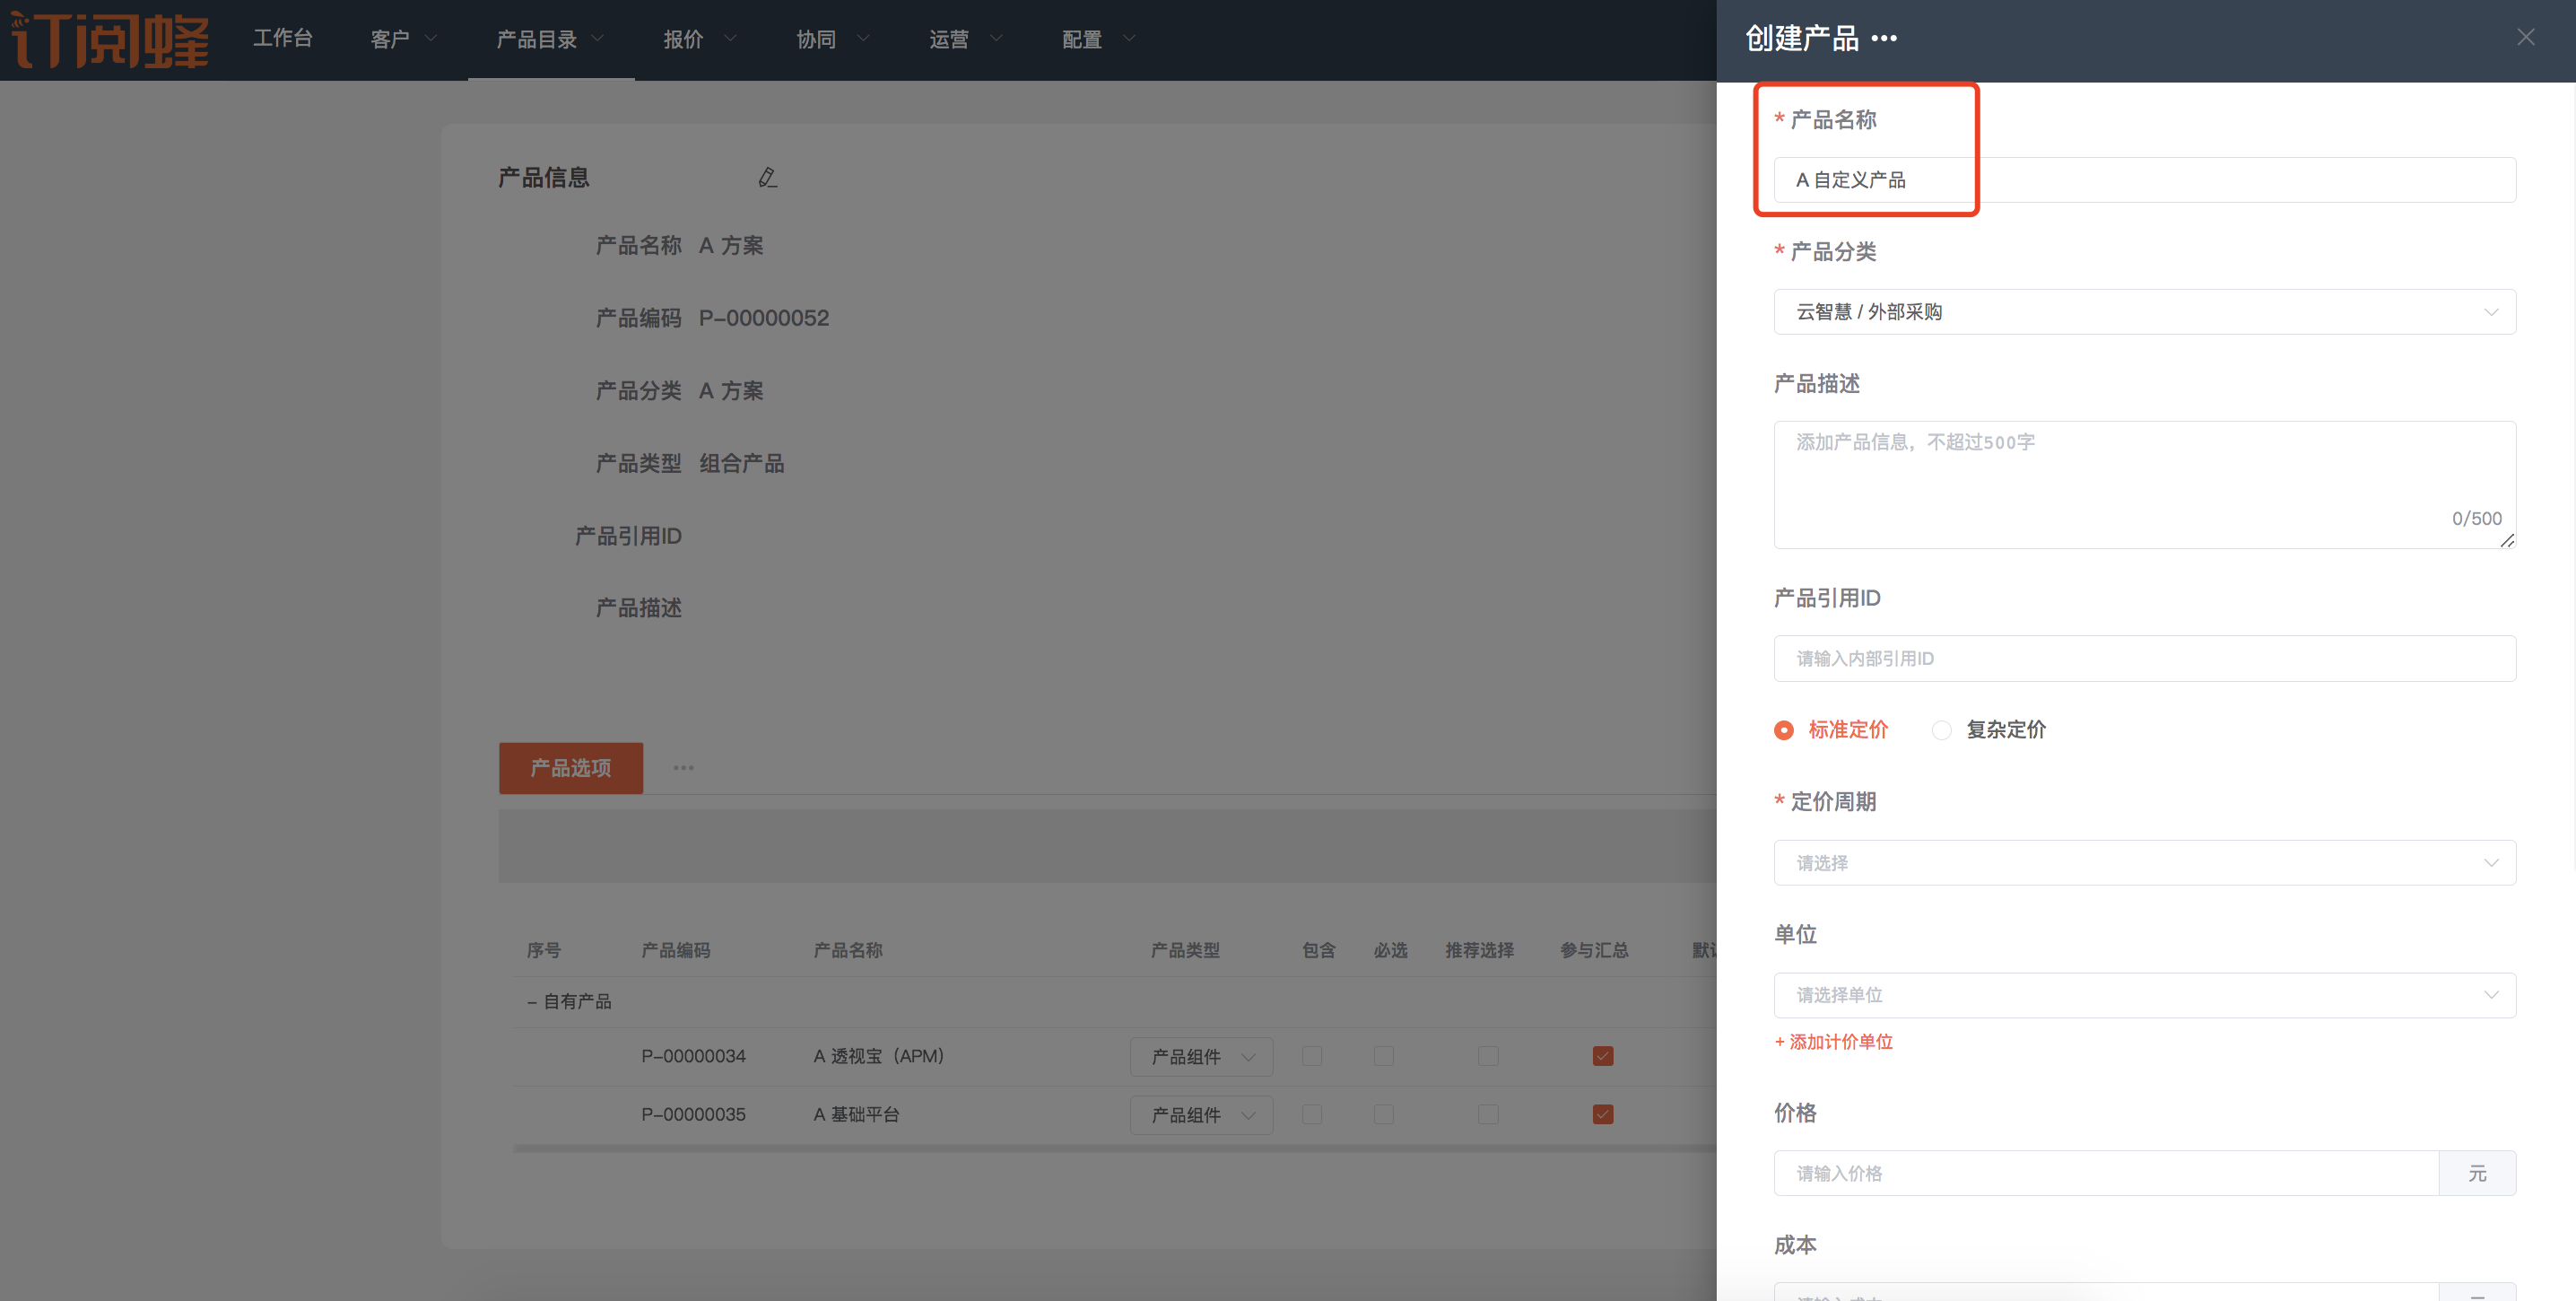Click the pencil edit icon beside 产品信息
The image size is (2576, 1301).
coord(767,178)
